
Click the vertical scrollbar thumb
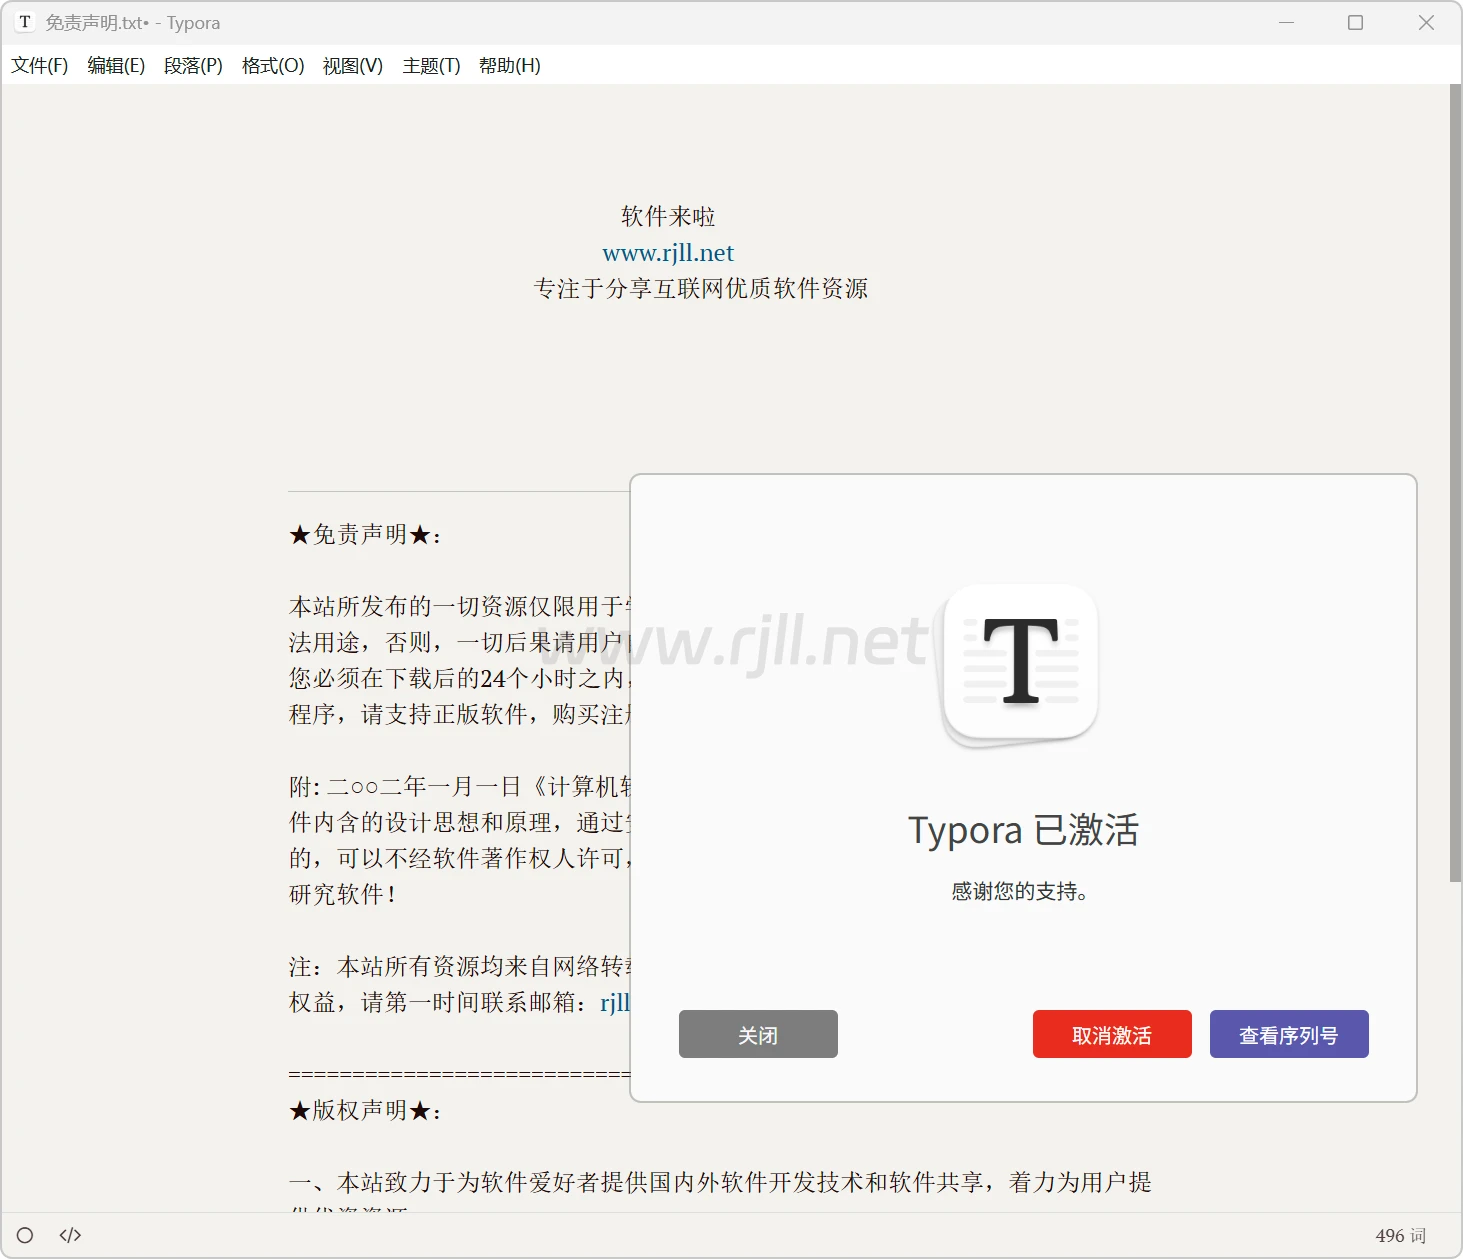(x=1455, y=480)
